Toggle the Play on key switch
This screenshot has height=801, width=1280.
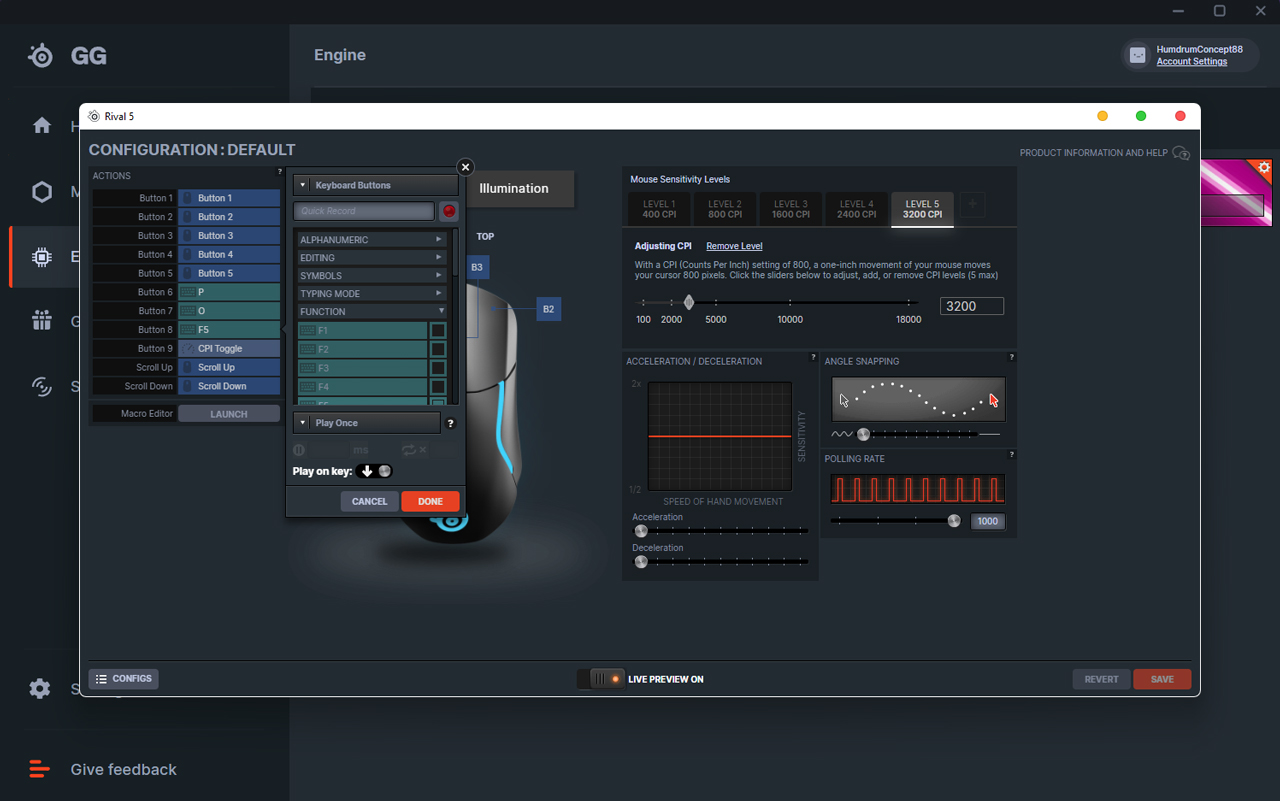click(x=374, y=471)
